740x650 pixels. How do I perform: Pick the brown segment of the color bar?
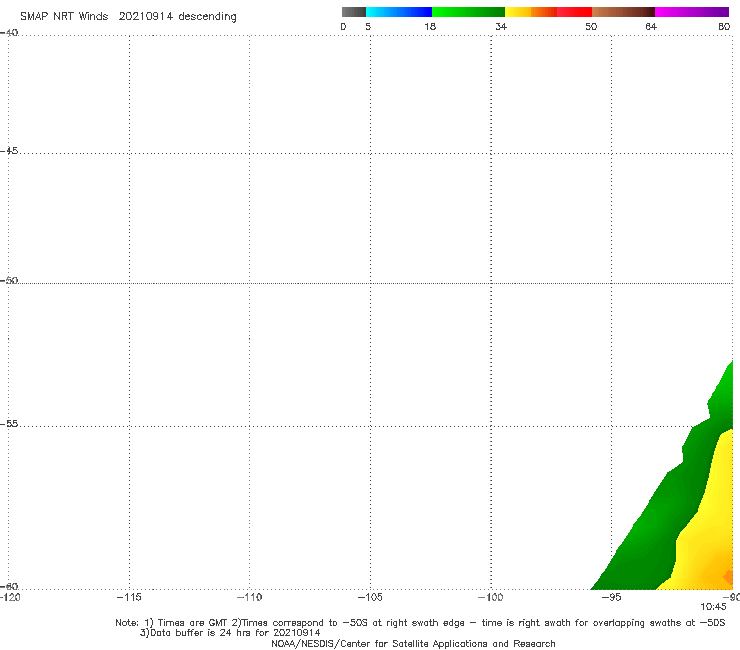point(623,12)
